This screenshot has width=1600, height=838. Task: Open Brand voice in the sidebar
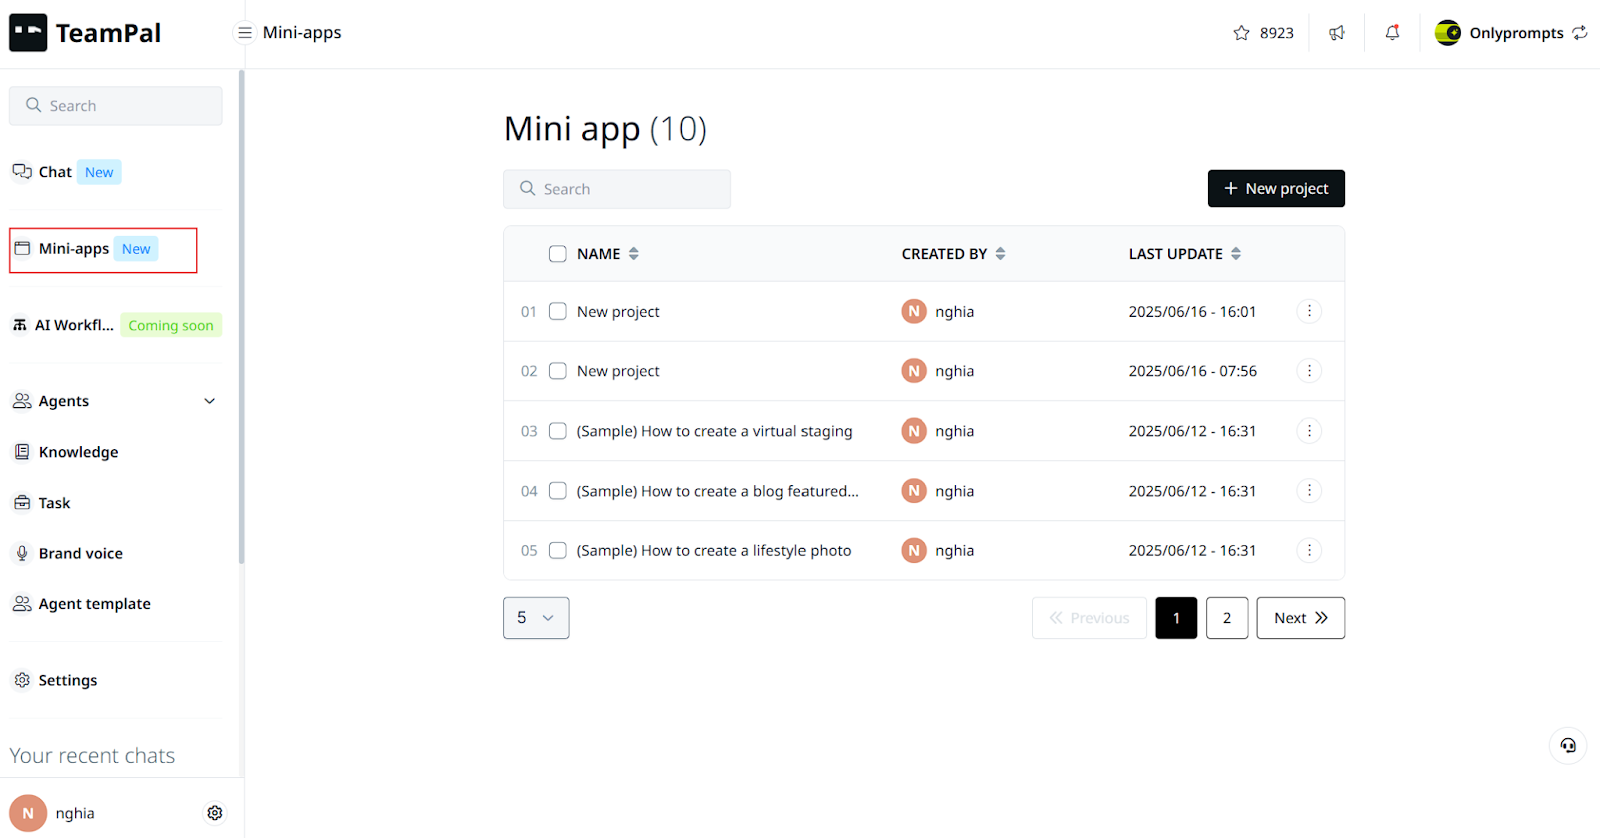80,553
